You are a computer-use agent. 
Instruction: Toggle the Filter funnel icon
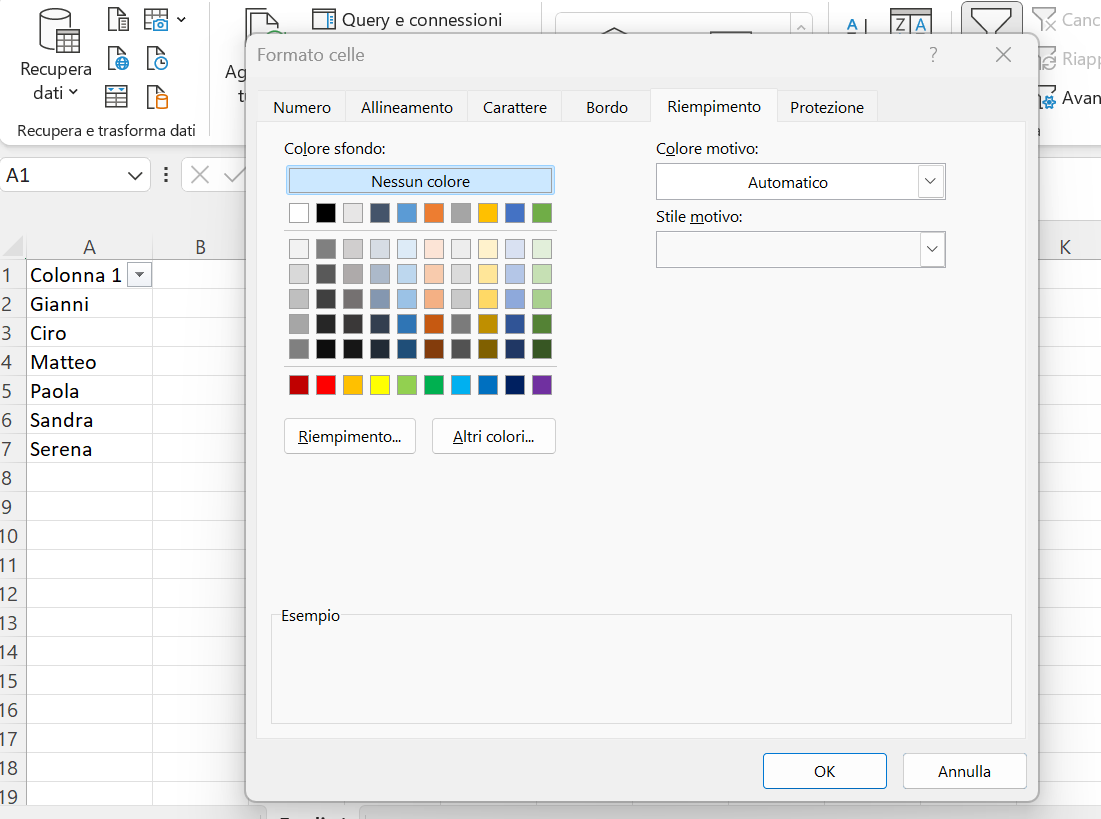(991, 20)
